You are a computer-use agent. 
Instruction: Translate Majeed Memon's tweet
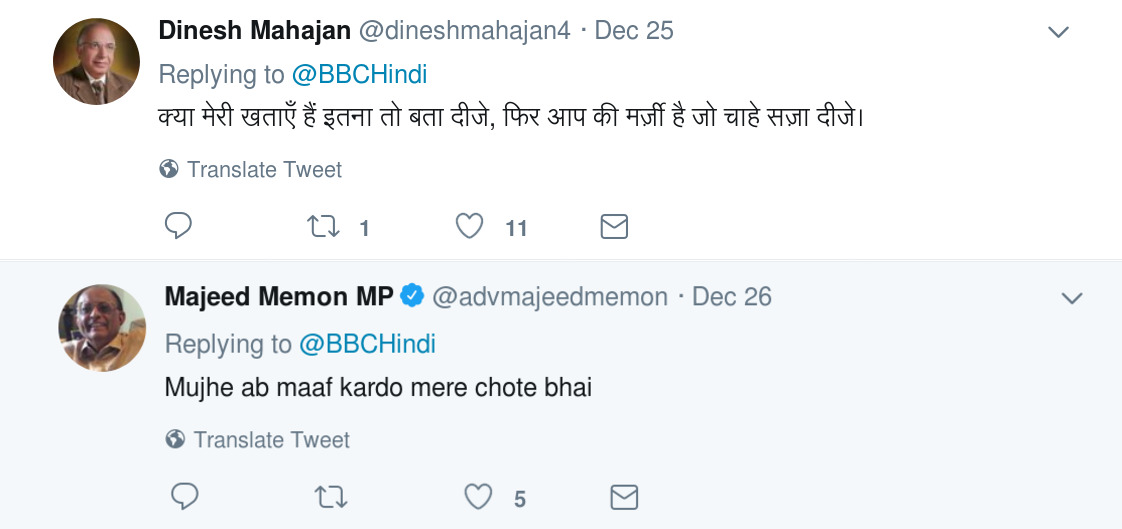tap(270, 440)
